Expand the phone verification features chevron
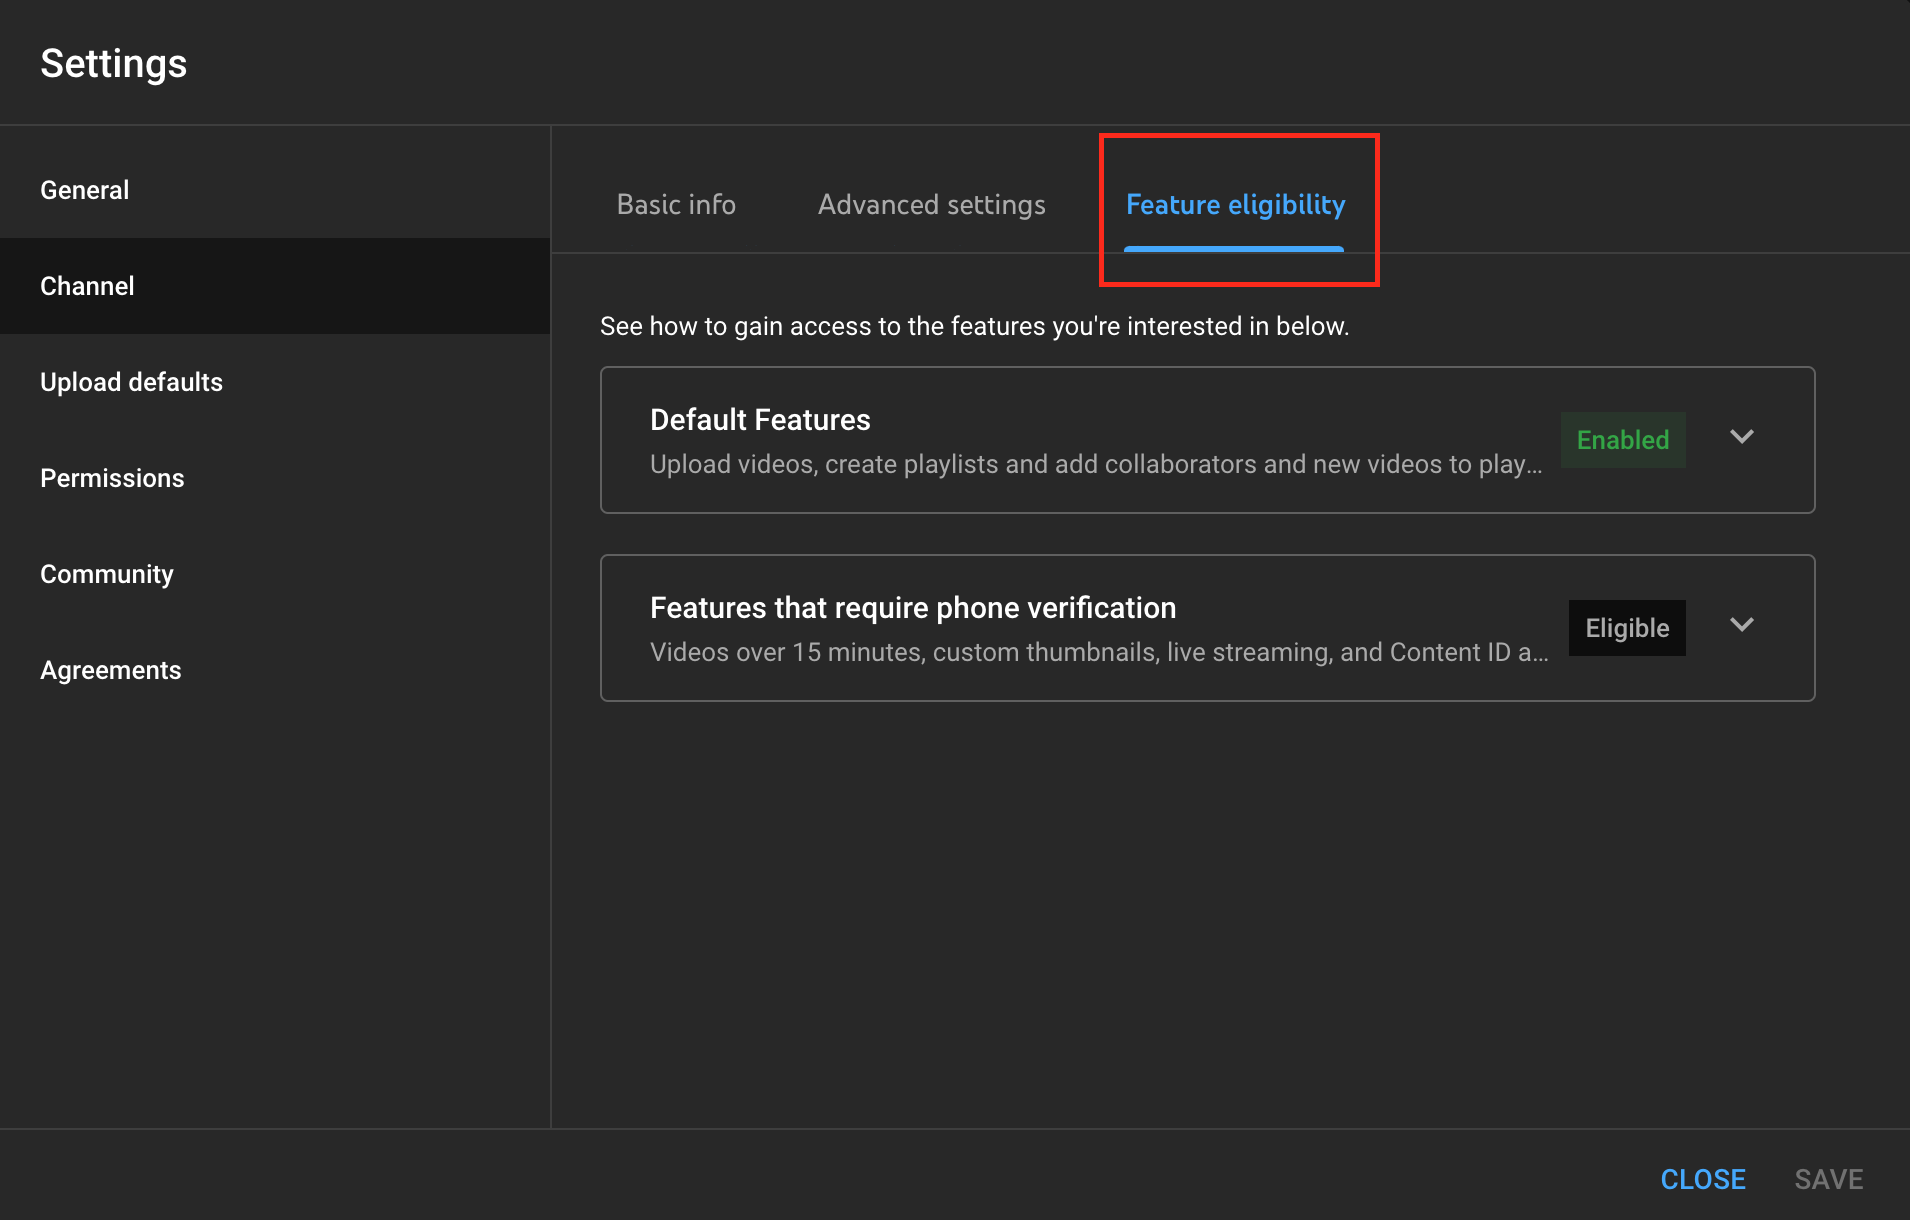The height and width of the screenshot is (1220, 1910). click(x=1742, y=625)
